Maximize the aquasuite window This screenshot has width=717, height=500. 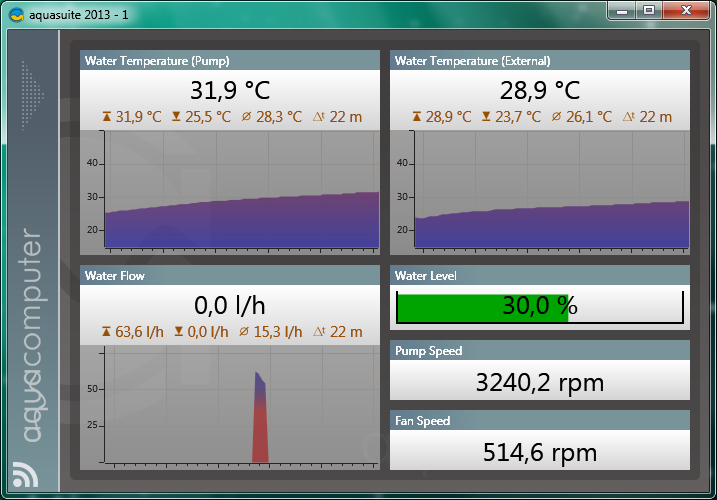[648, 11]
